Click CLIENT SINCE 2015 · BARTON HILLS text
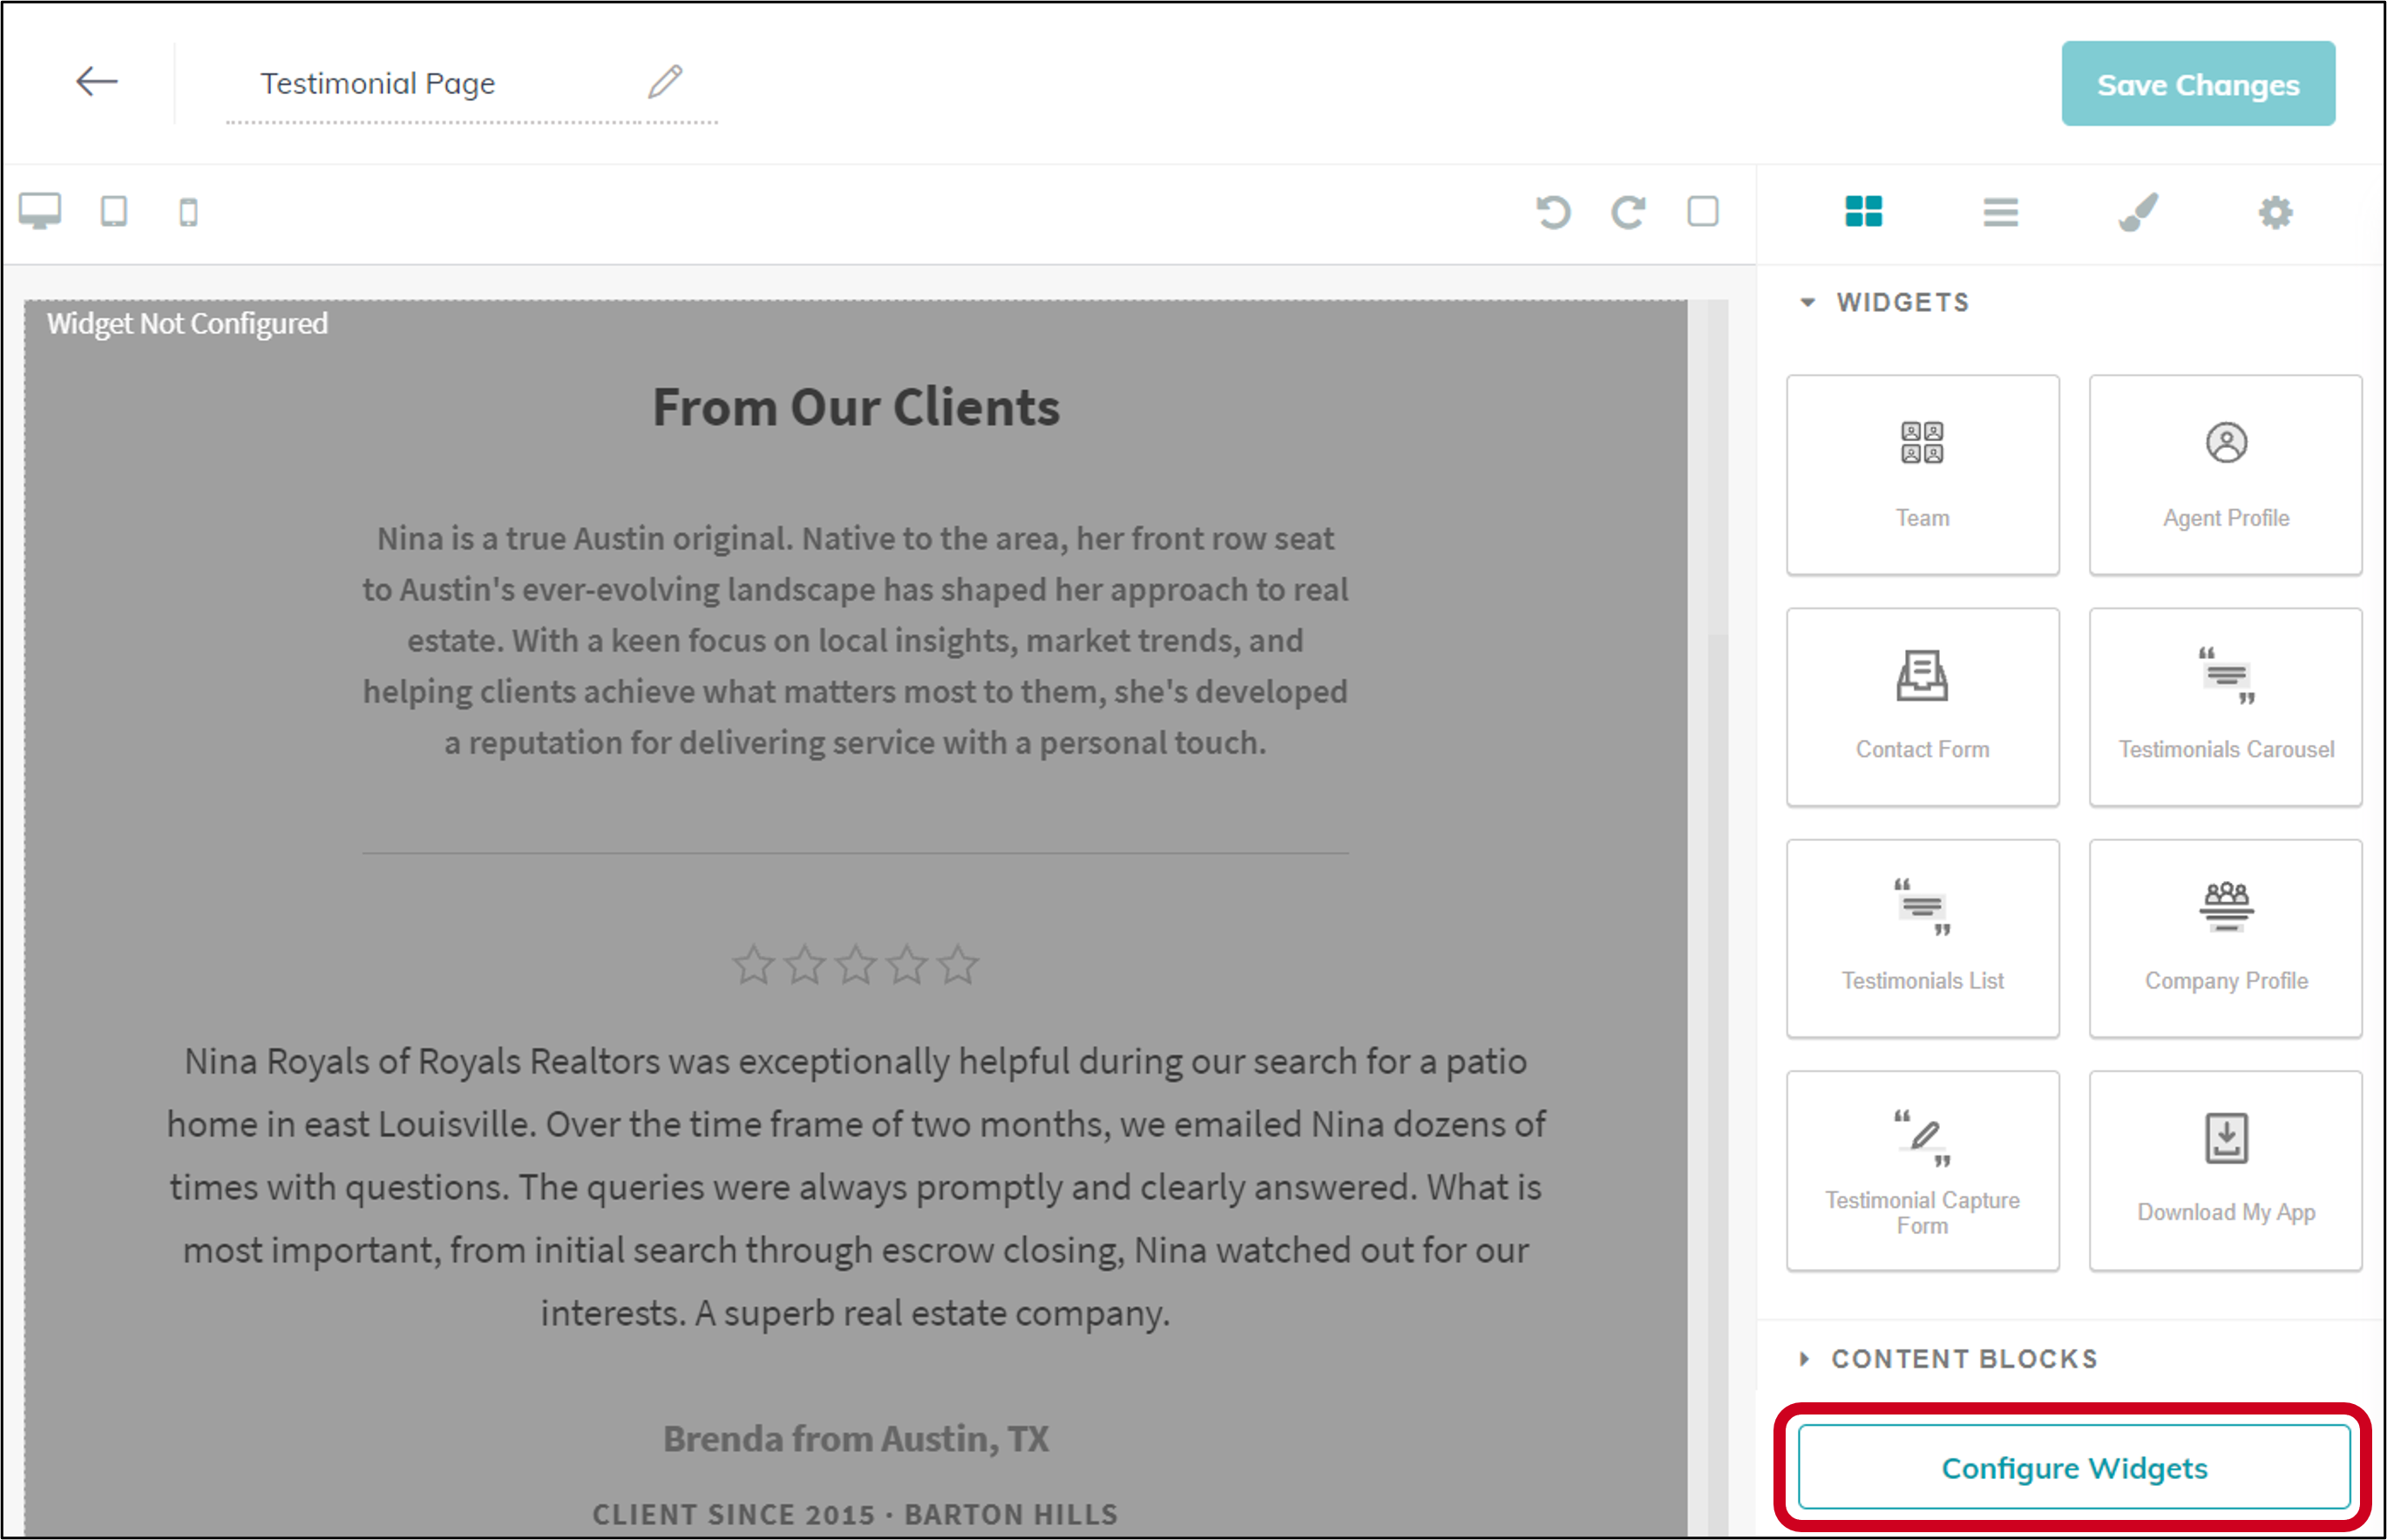The image size is (2387, 1540). point(856,1514)
